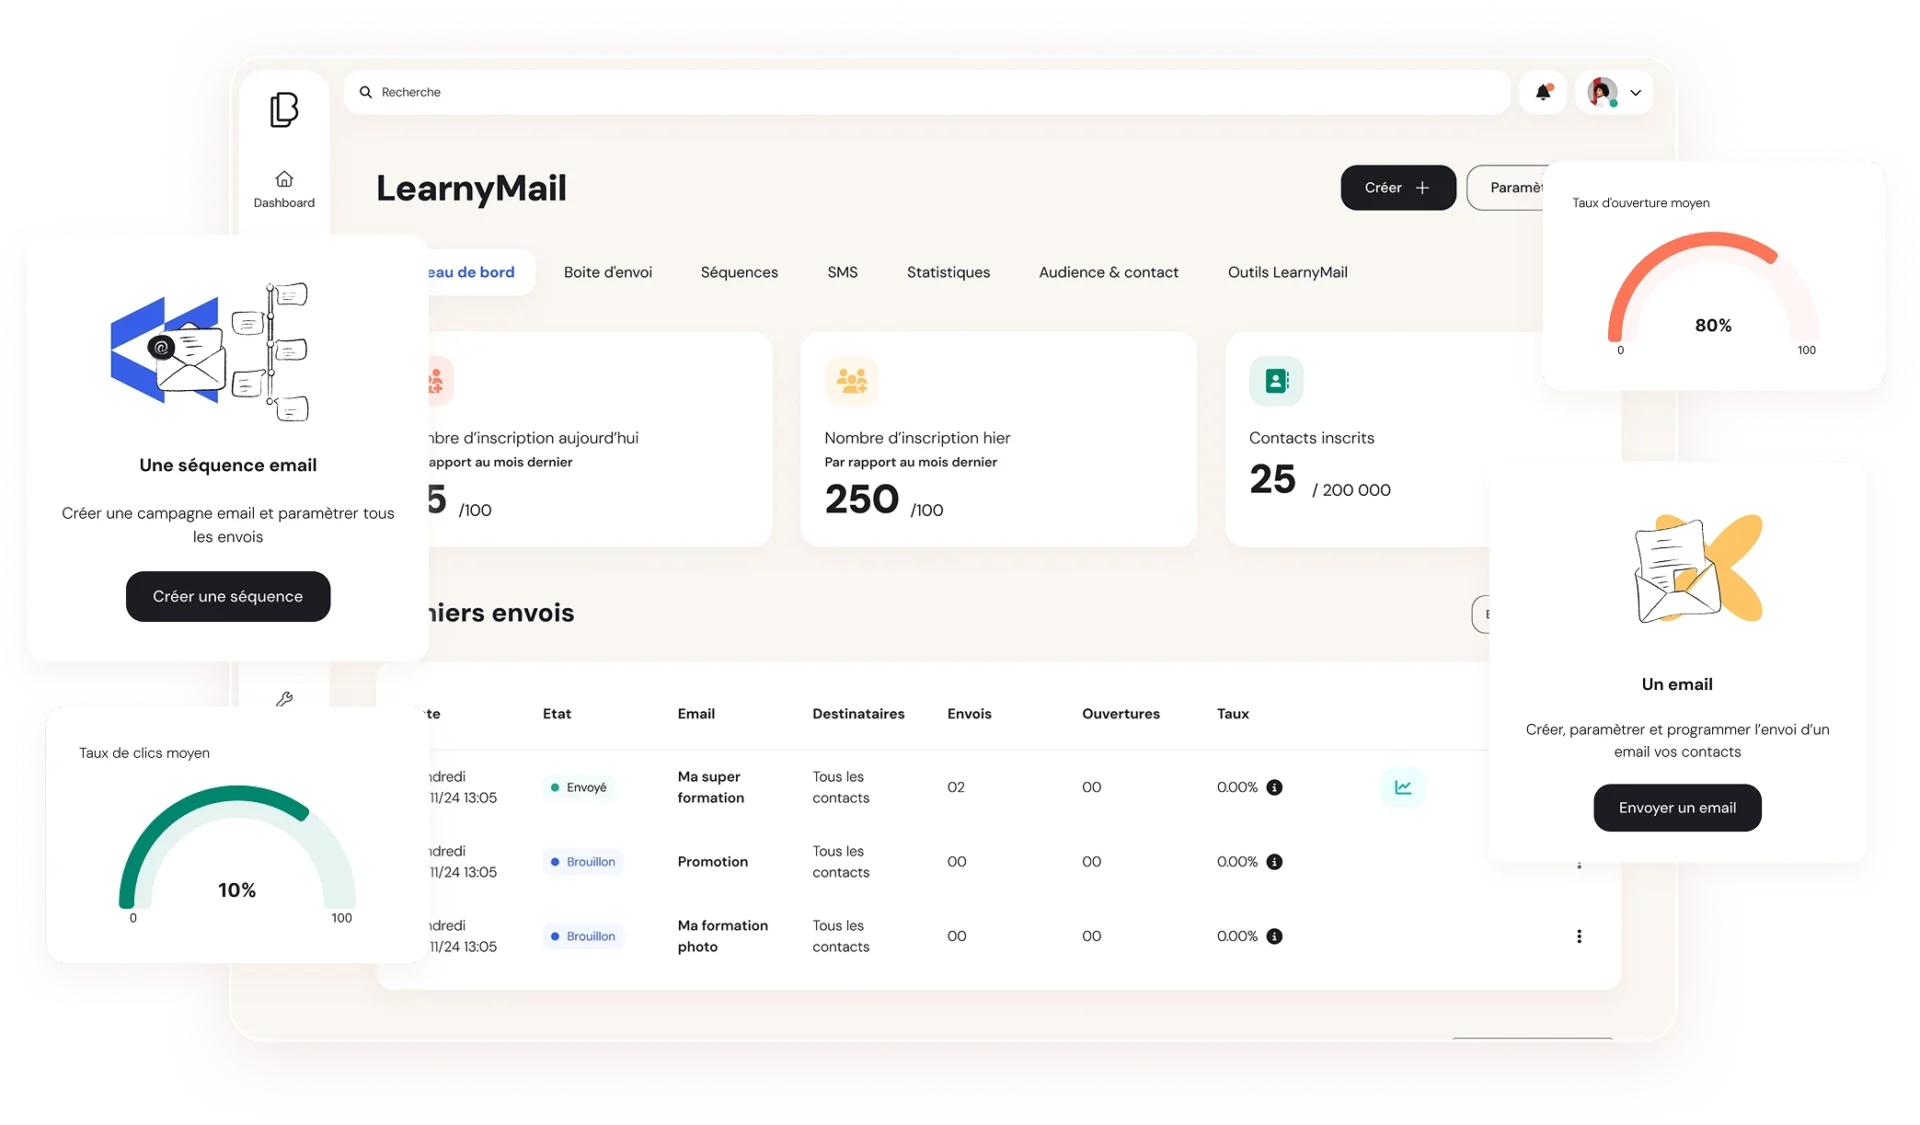1920x1125 pixels.
Task: Click the LearnyMail logo in the sidebar
Action: (x=284, y=109)
